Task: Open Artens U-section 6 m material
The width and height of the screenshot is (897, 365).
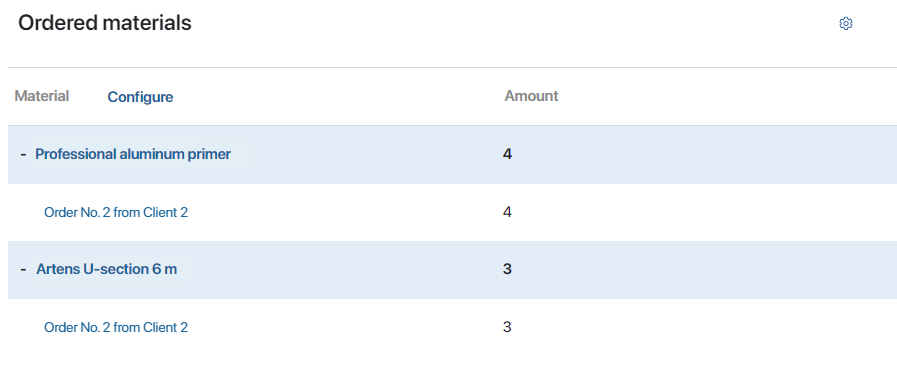Action: [x=106, y=269]
